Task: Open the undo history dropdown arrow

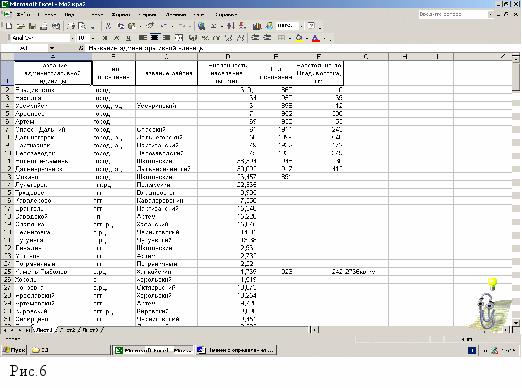Action: point(172,26)
